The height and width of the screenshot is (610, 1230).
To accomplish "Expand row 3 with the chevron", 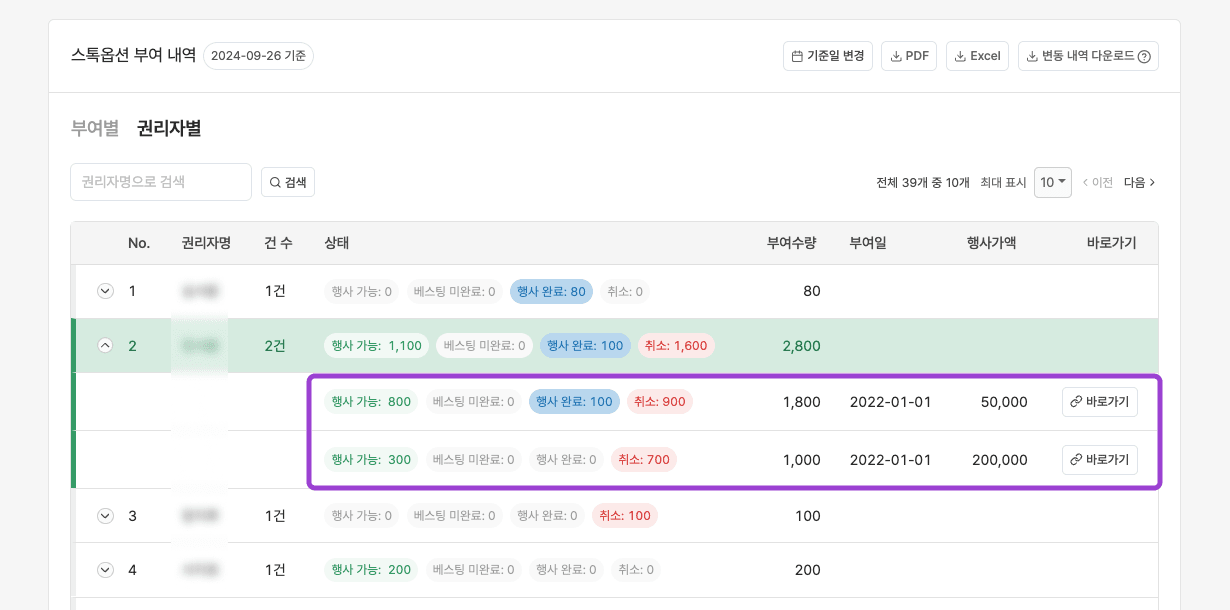I will (105, 516).
